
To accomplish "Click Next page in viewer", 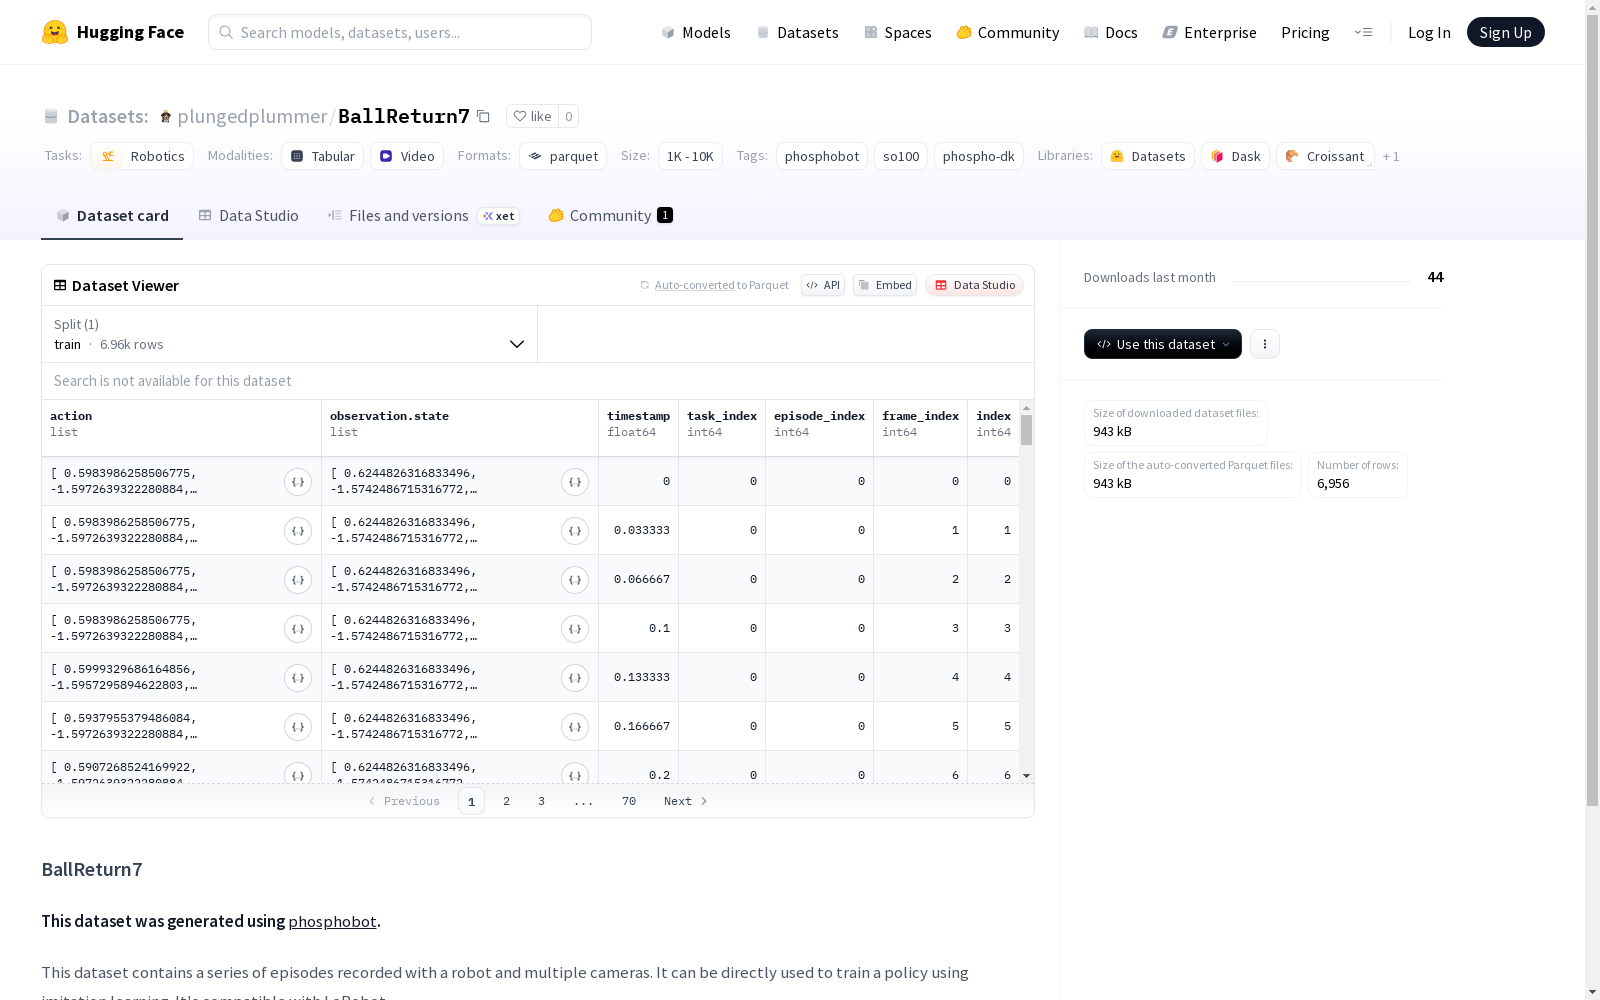I will 686,801.
